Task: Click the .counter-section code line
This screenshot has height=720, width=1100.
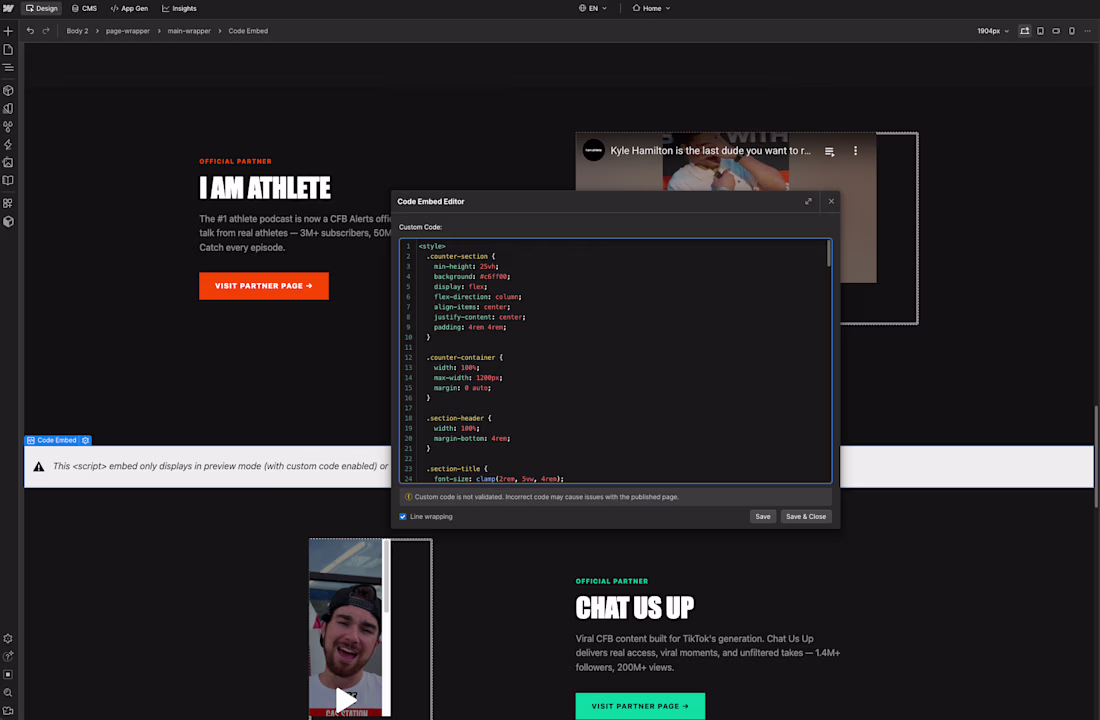Action: [460, 257]
